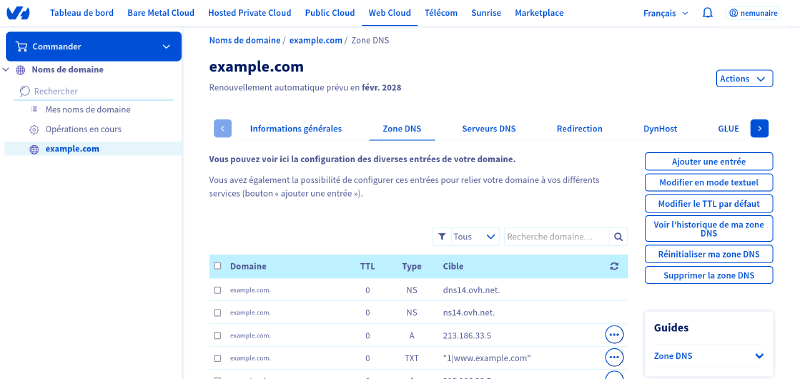Tick the checkbox for dns14.ovh.net. NS record
800x379 pixels.
pos(217,290)
